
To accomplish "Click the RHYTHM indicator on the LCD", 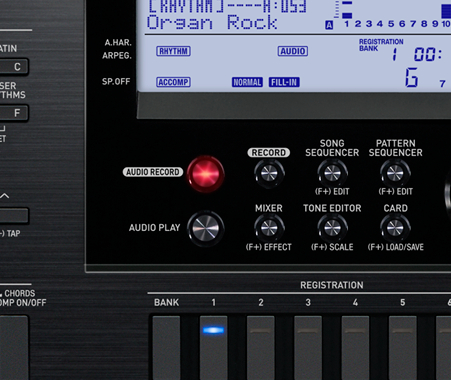I will (x=173, y=51).
